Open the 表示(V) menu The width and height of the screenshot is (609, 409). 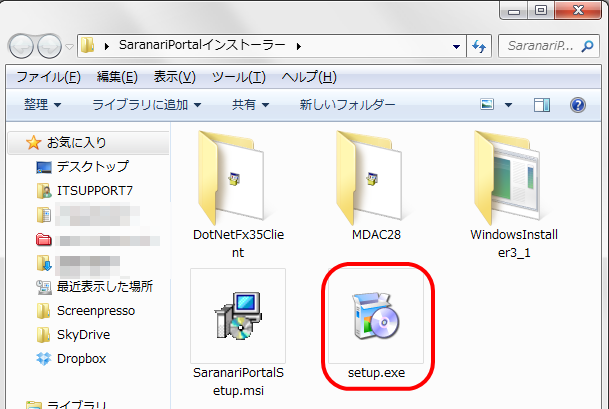click(x=174, y=77)
